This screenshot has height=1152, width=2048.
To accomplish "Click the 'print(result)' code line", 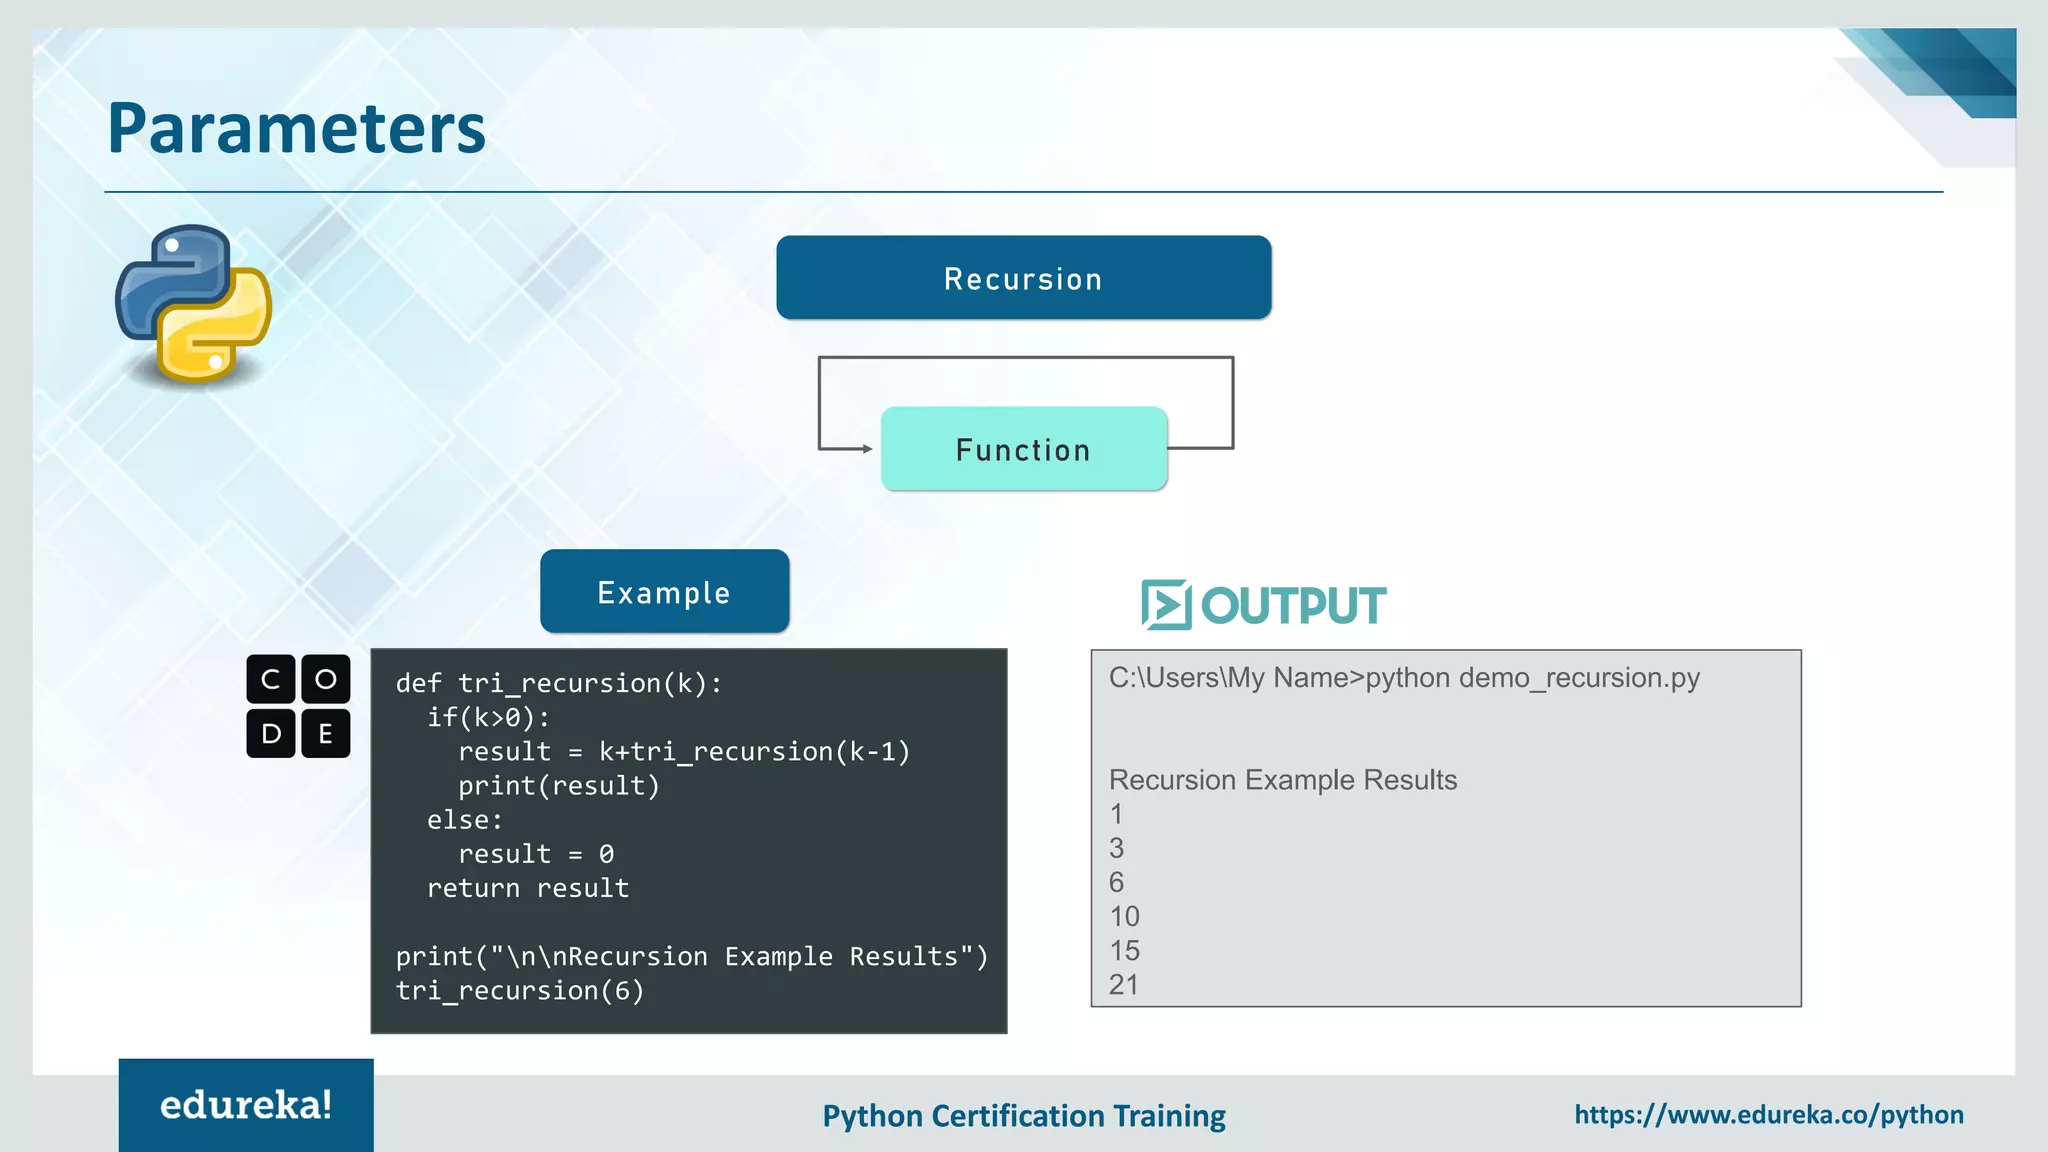I will pos(559,786).
